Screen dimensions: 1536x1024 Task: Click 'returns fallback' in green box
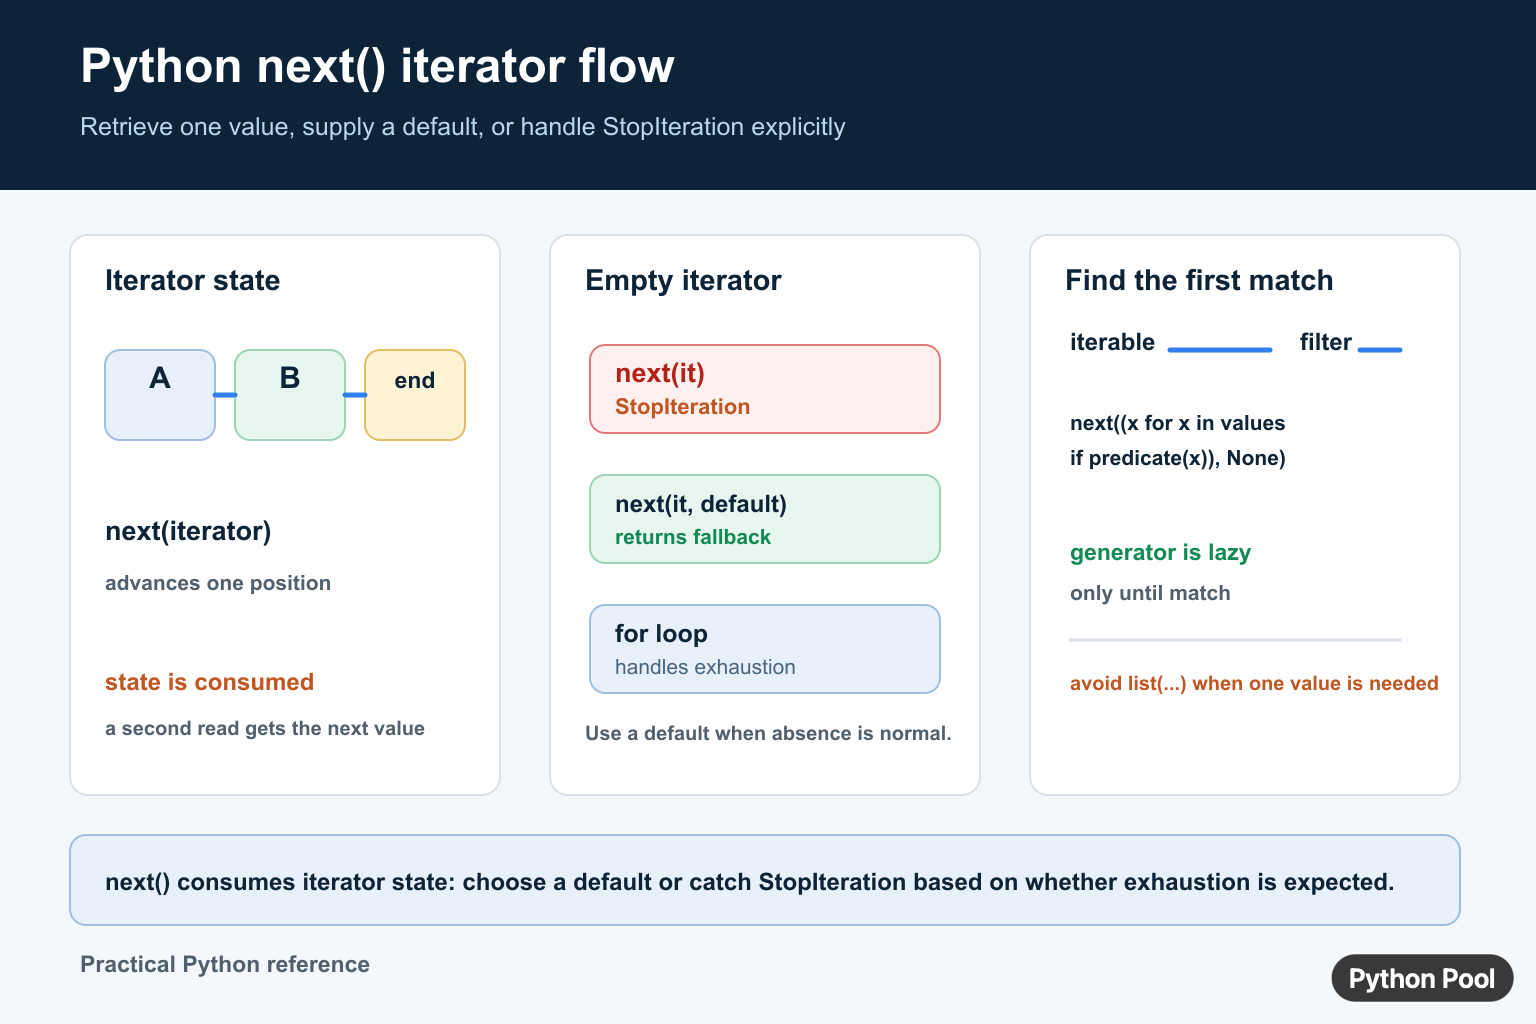coord(693,537)
